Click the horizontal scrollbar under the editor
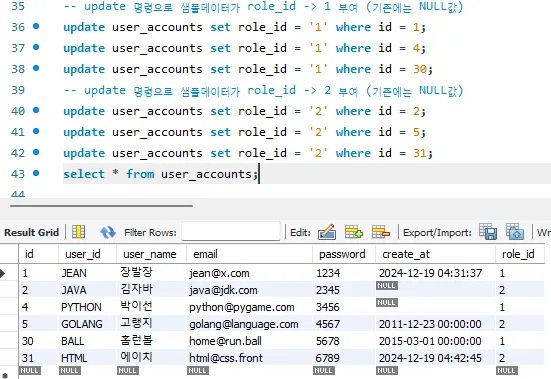 101,206
